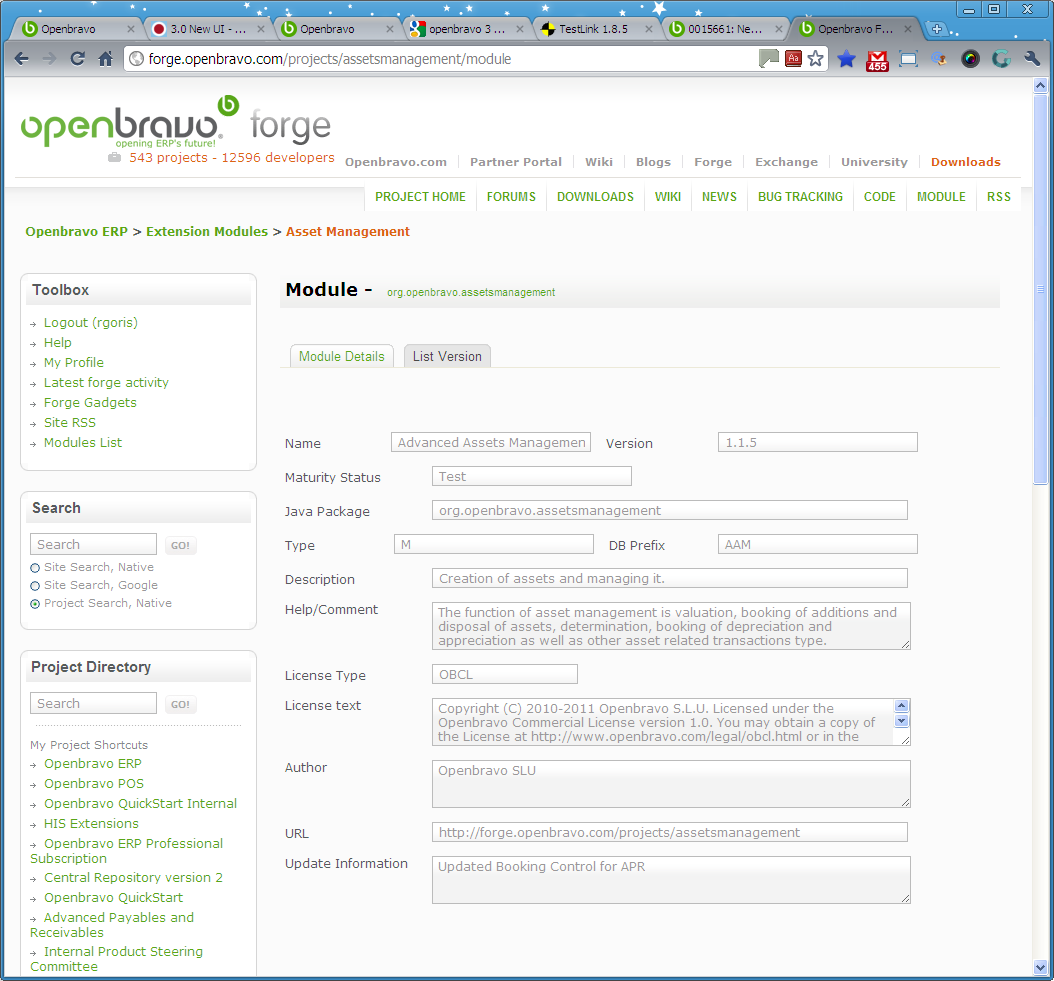Open org.openbravo.assetsmanagement module link

[x=471, y=292]
